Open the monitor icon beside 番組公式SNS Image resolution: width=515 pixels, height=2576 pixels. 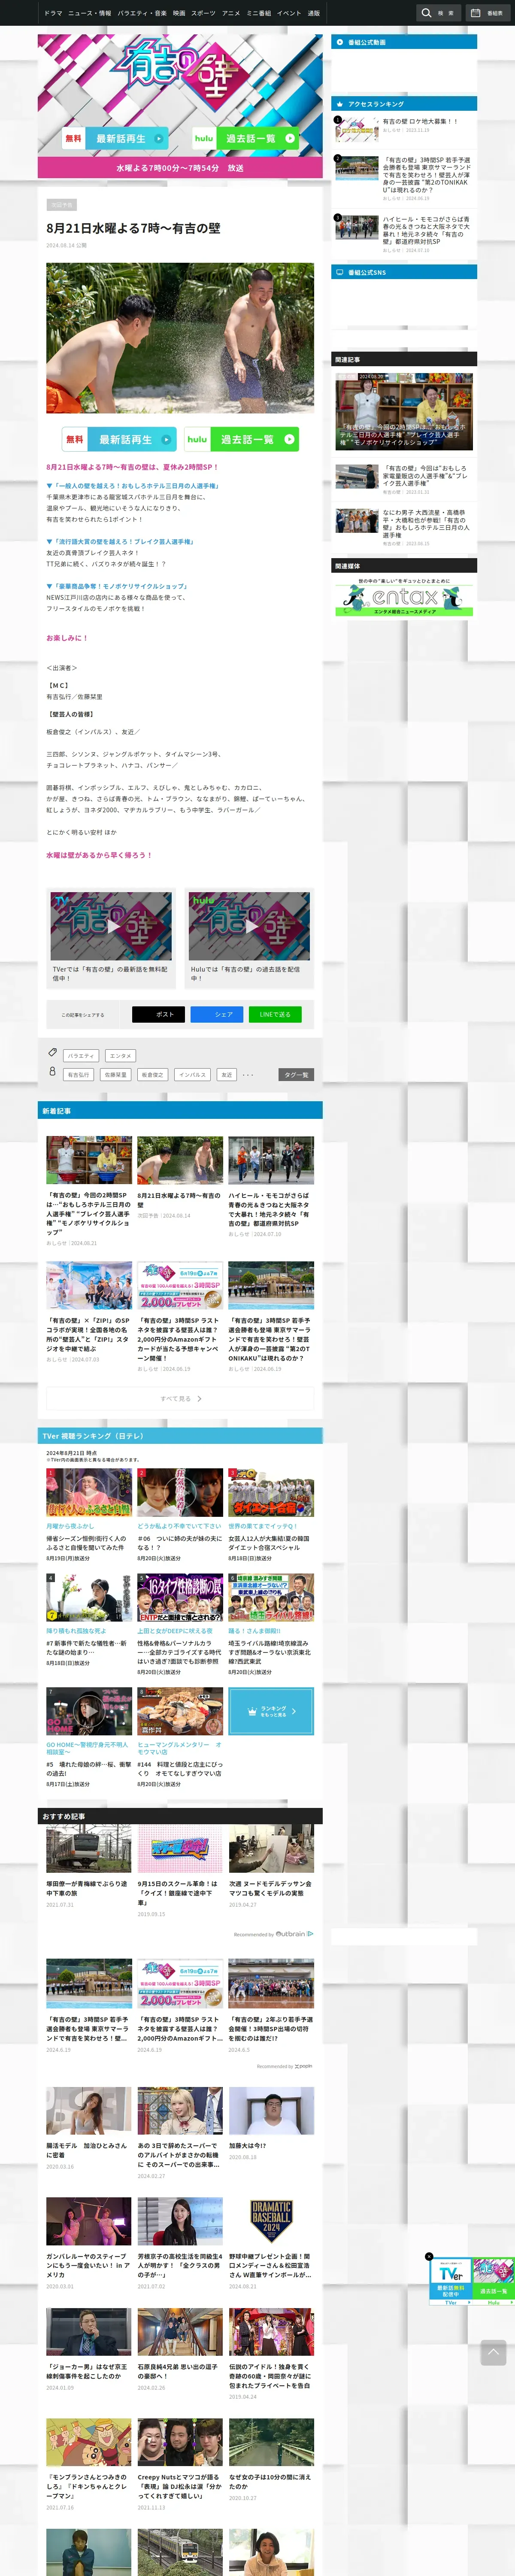point(340,272)
